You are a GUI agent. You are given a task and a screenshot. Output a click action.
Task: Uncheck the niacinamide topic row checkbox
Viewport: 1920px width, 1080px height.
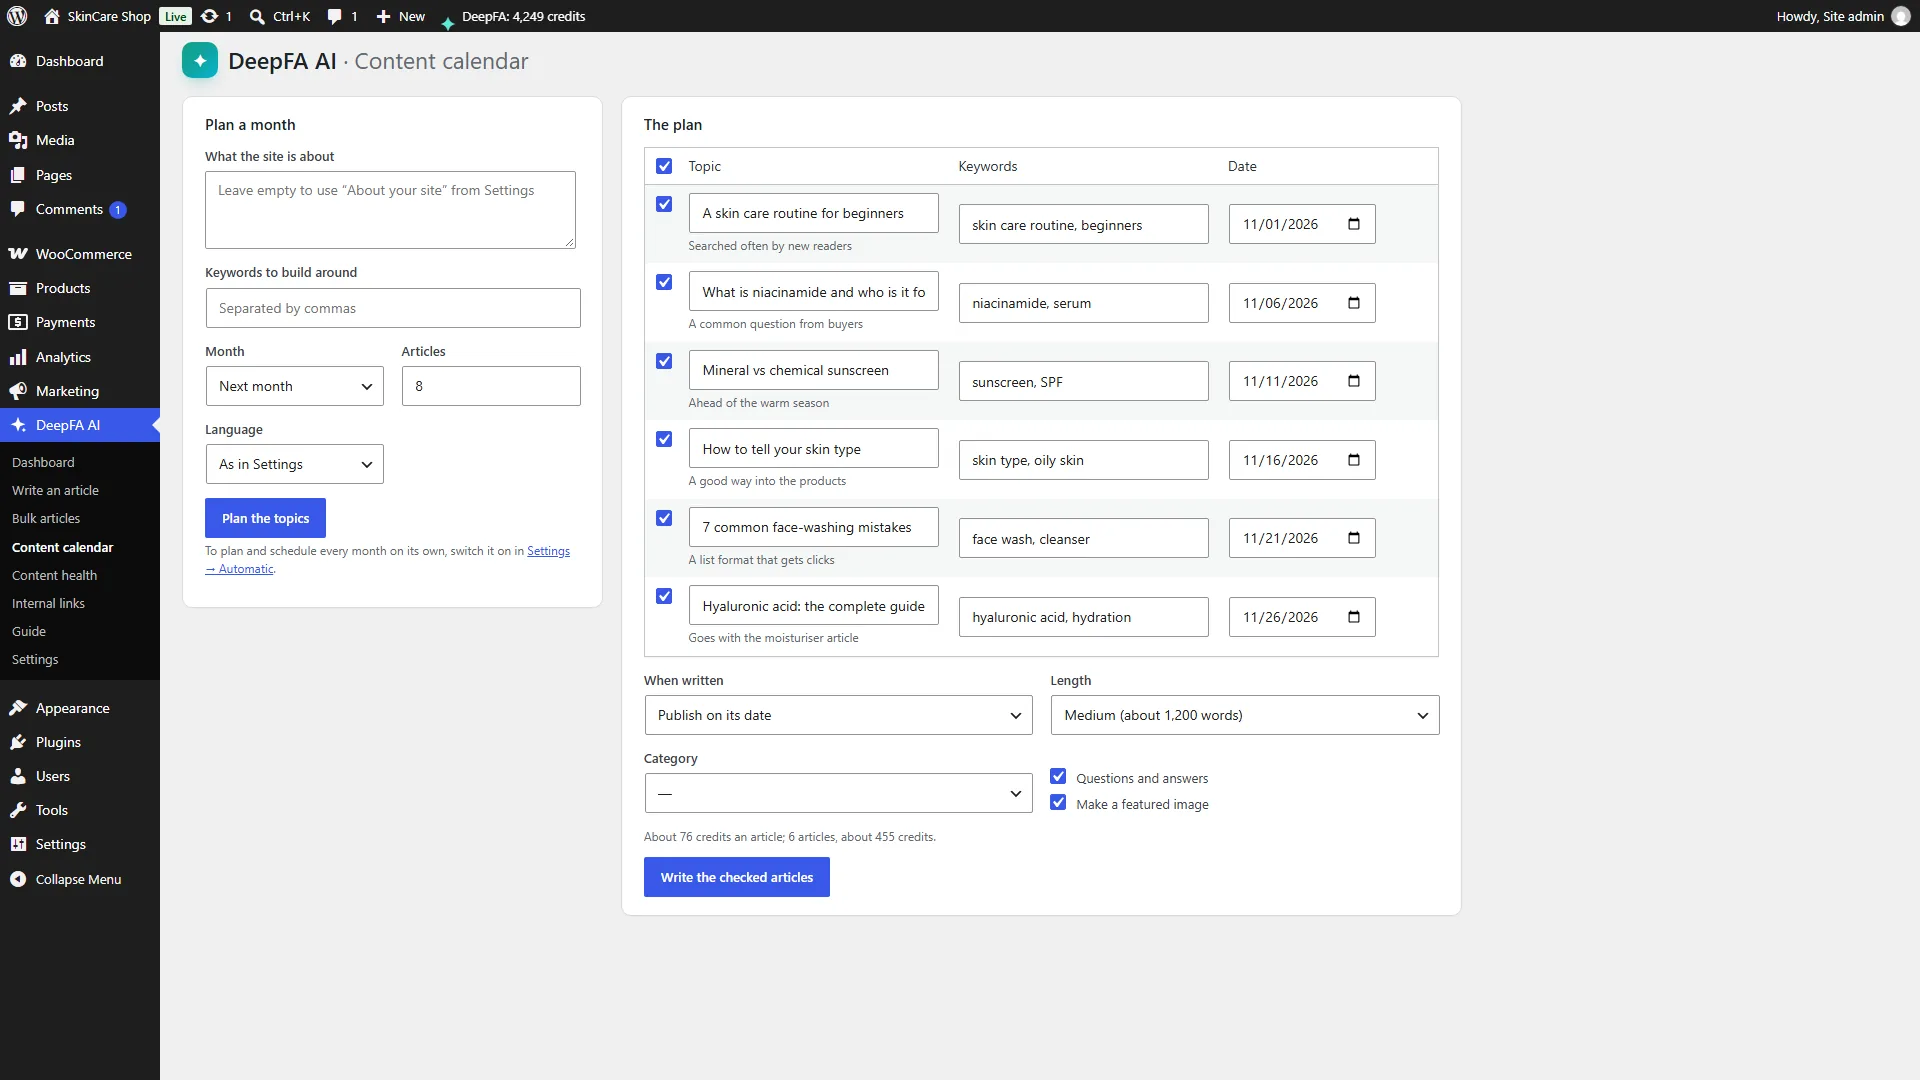(x=664, y=282)
